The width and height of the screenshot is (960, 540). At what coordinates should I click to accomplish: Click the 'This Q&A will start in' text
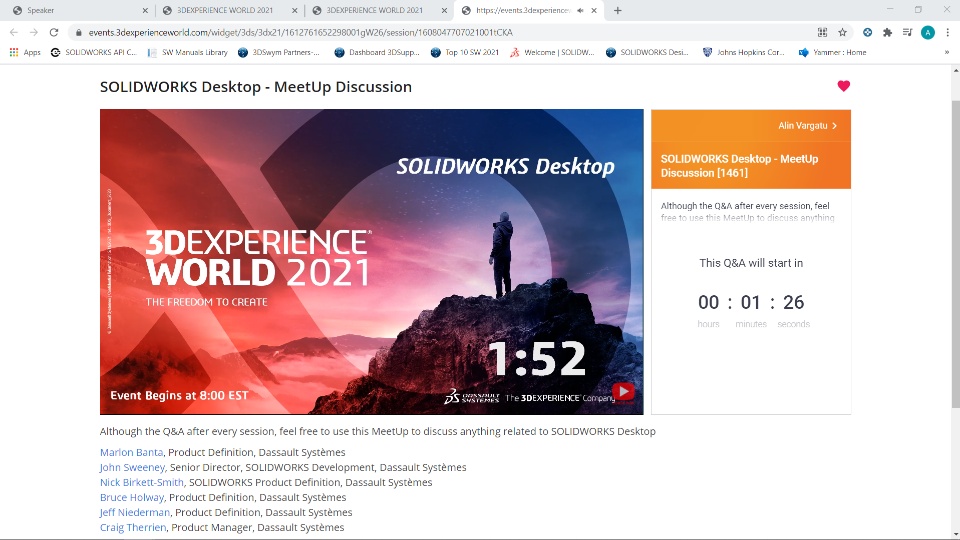pos(751,263)
